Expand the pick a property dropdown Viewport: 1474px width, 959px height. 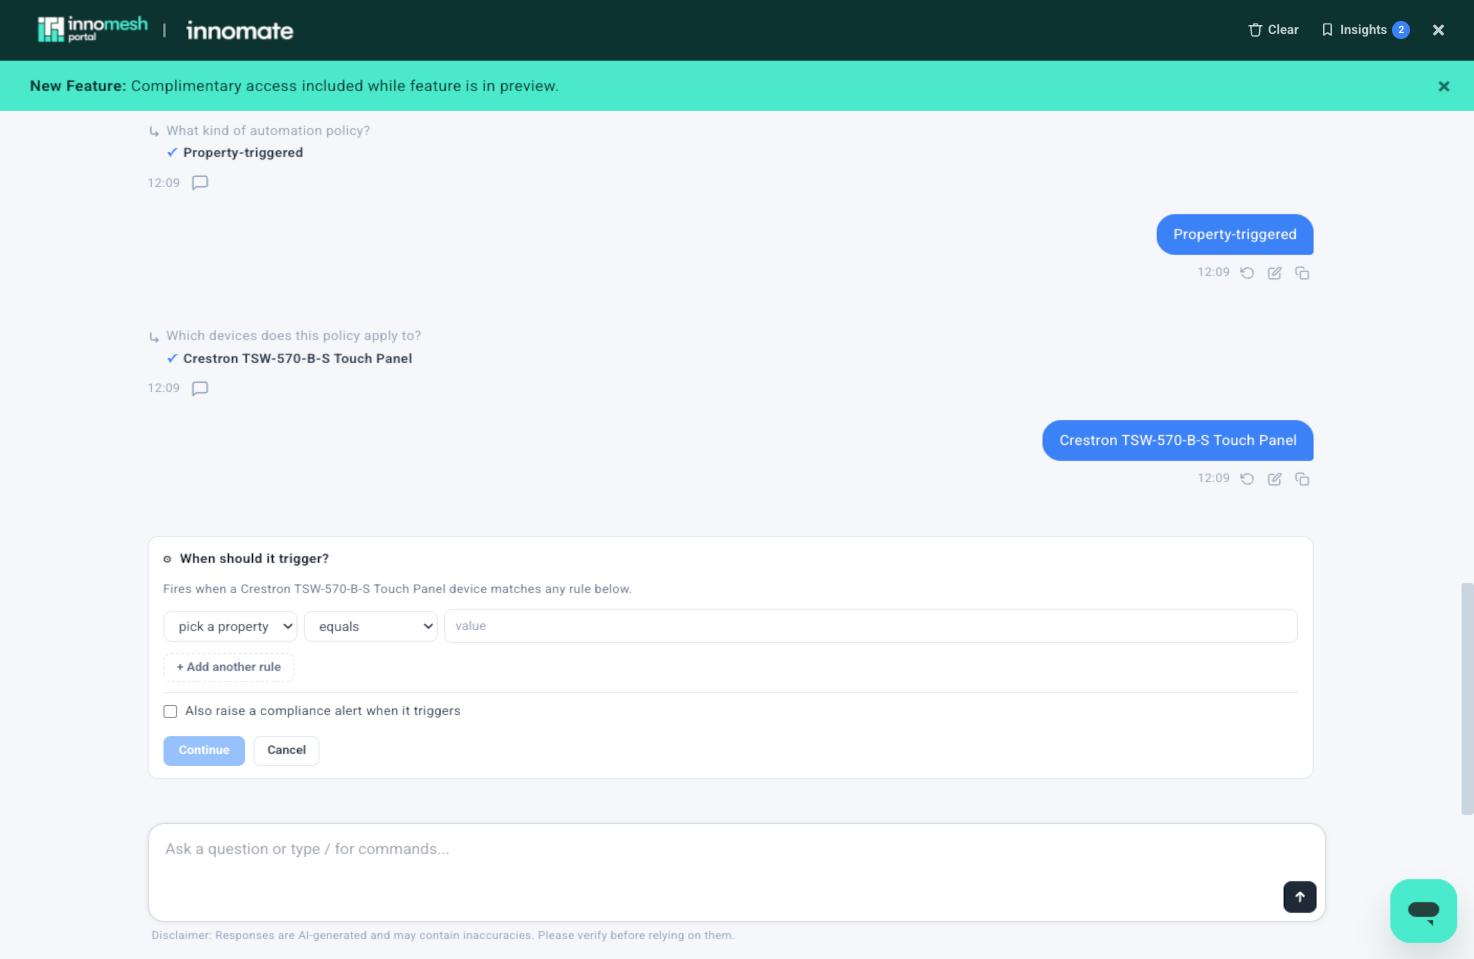tap(230, 626)
